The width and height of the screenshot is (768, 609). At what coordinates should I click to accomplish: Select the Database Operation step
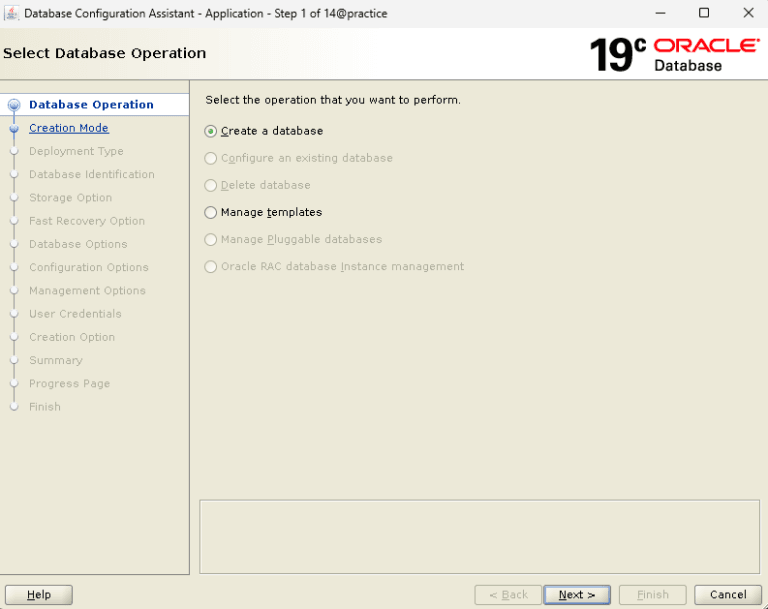(x=91, y=104)
